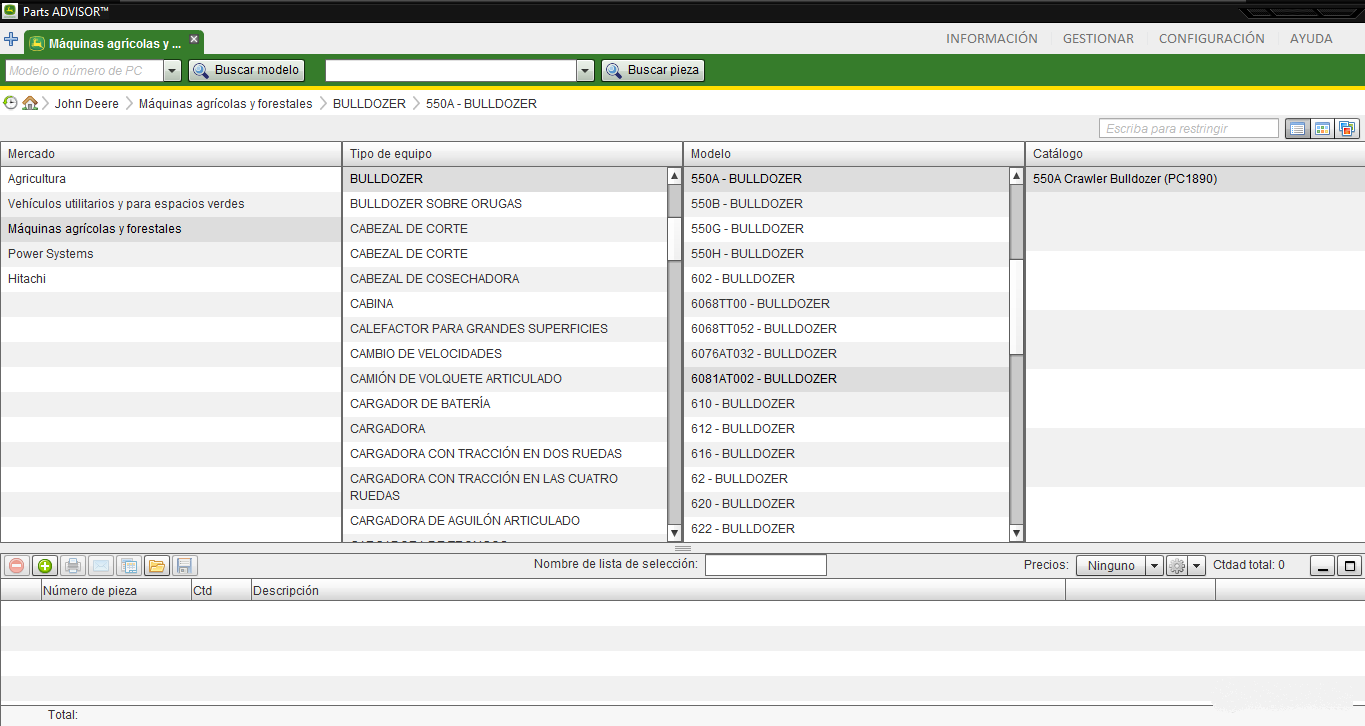Open CONFIGURACIÓN menu
The width and height of the screenshot is (1365, 726).
1212,38
